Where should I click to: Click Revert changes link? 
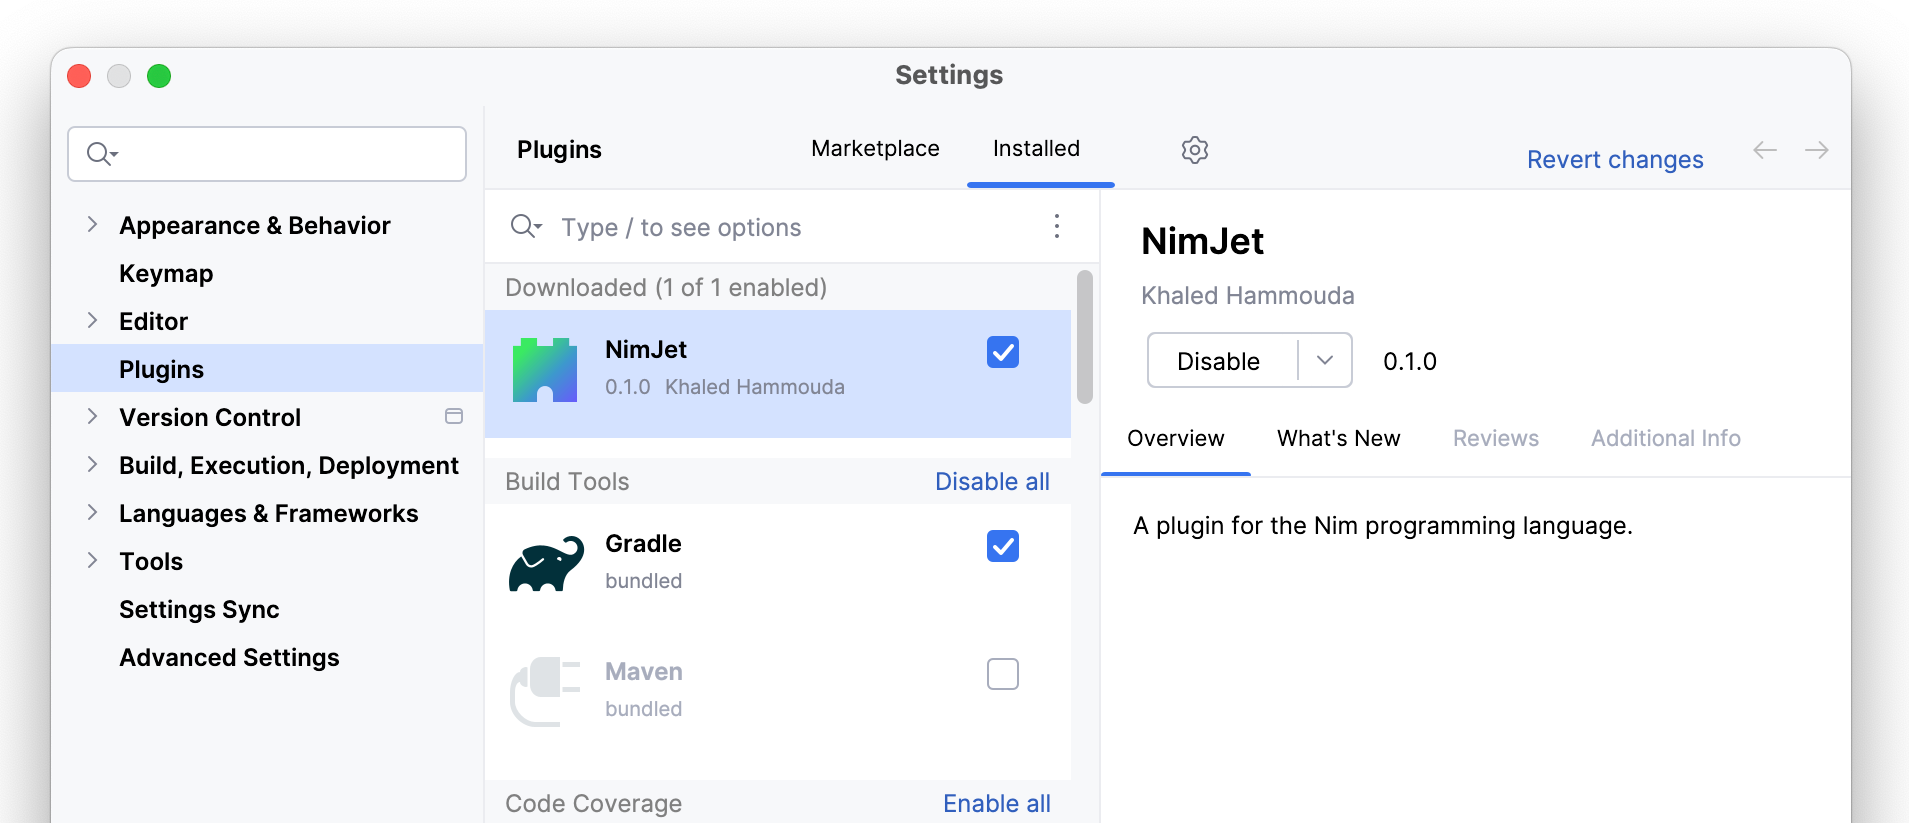click(x=1614, y=160)
